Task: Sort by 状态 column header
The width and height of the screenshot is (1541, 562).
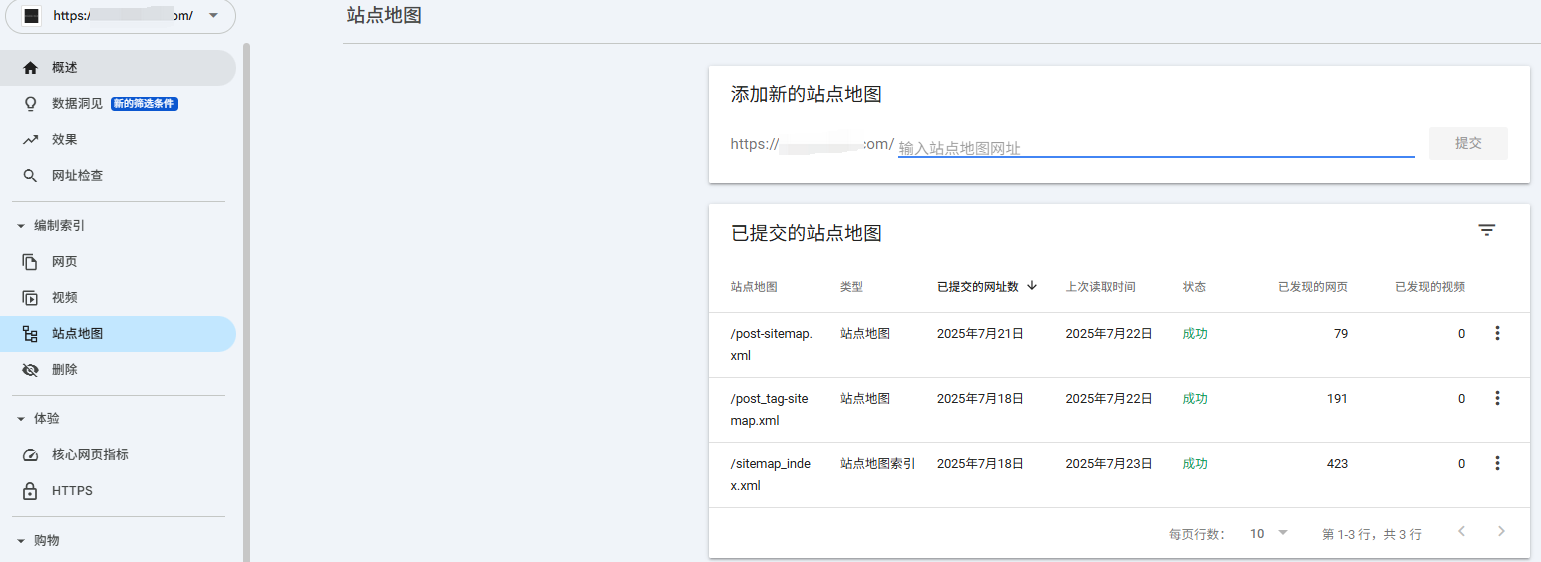Action: (1194, 287)
